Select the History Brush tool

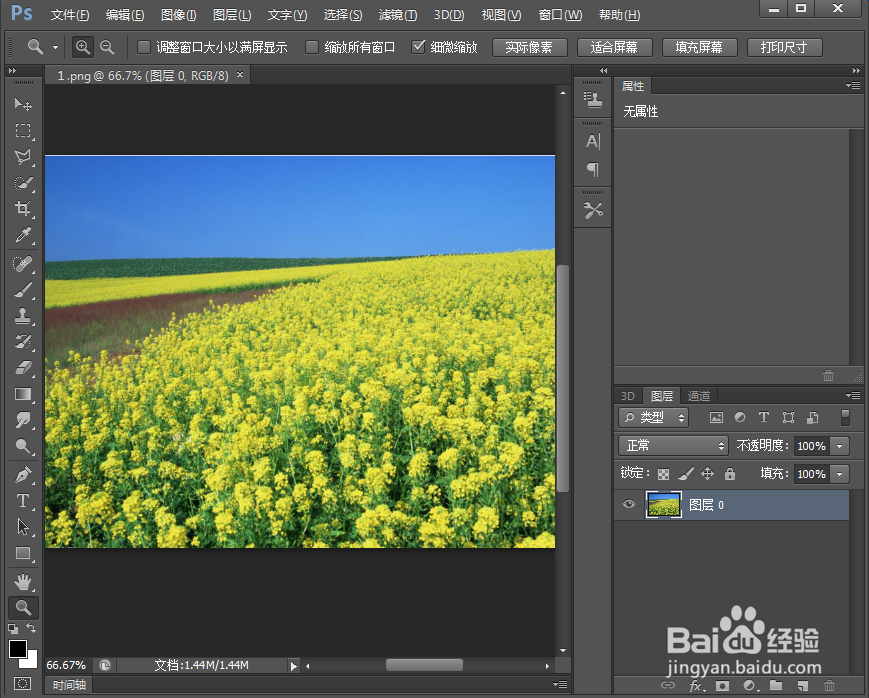(23, 342)
